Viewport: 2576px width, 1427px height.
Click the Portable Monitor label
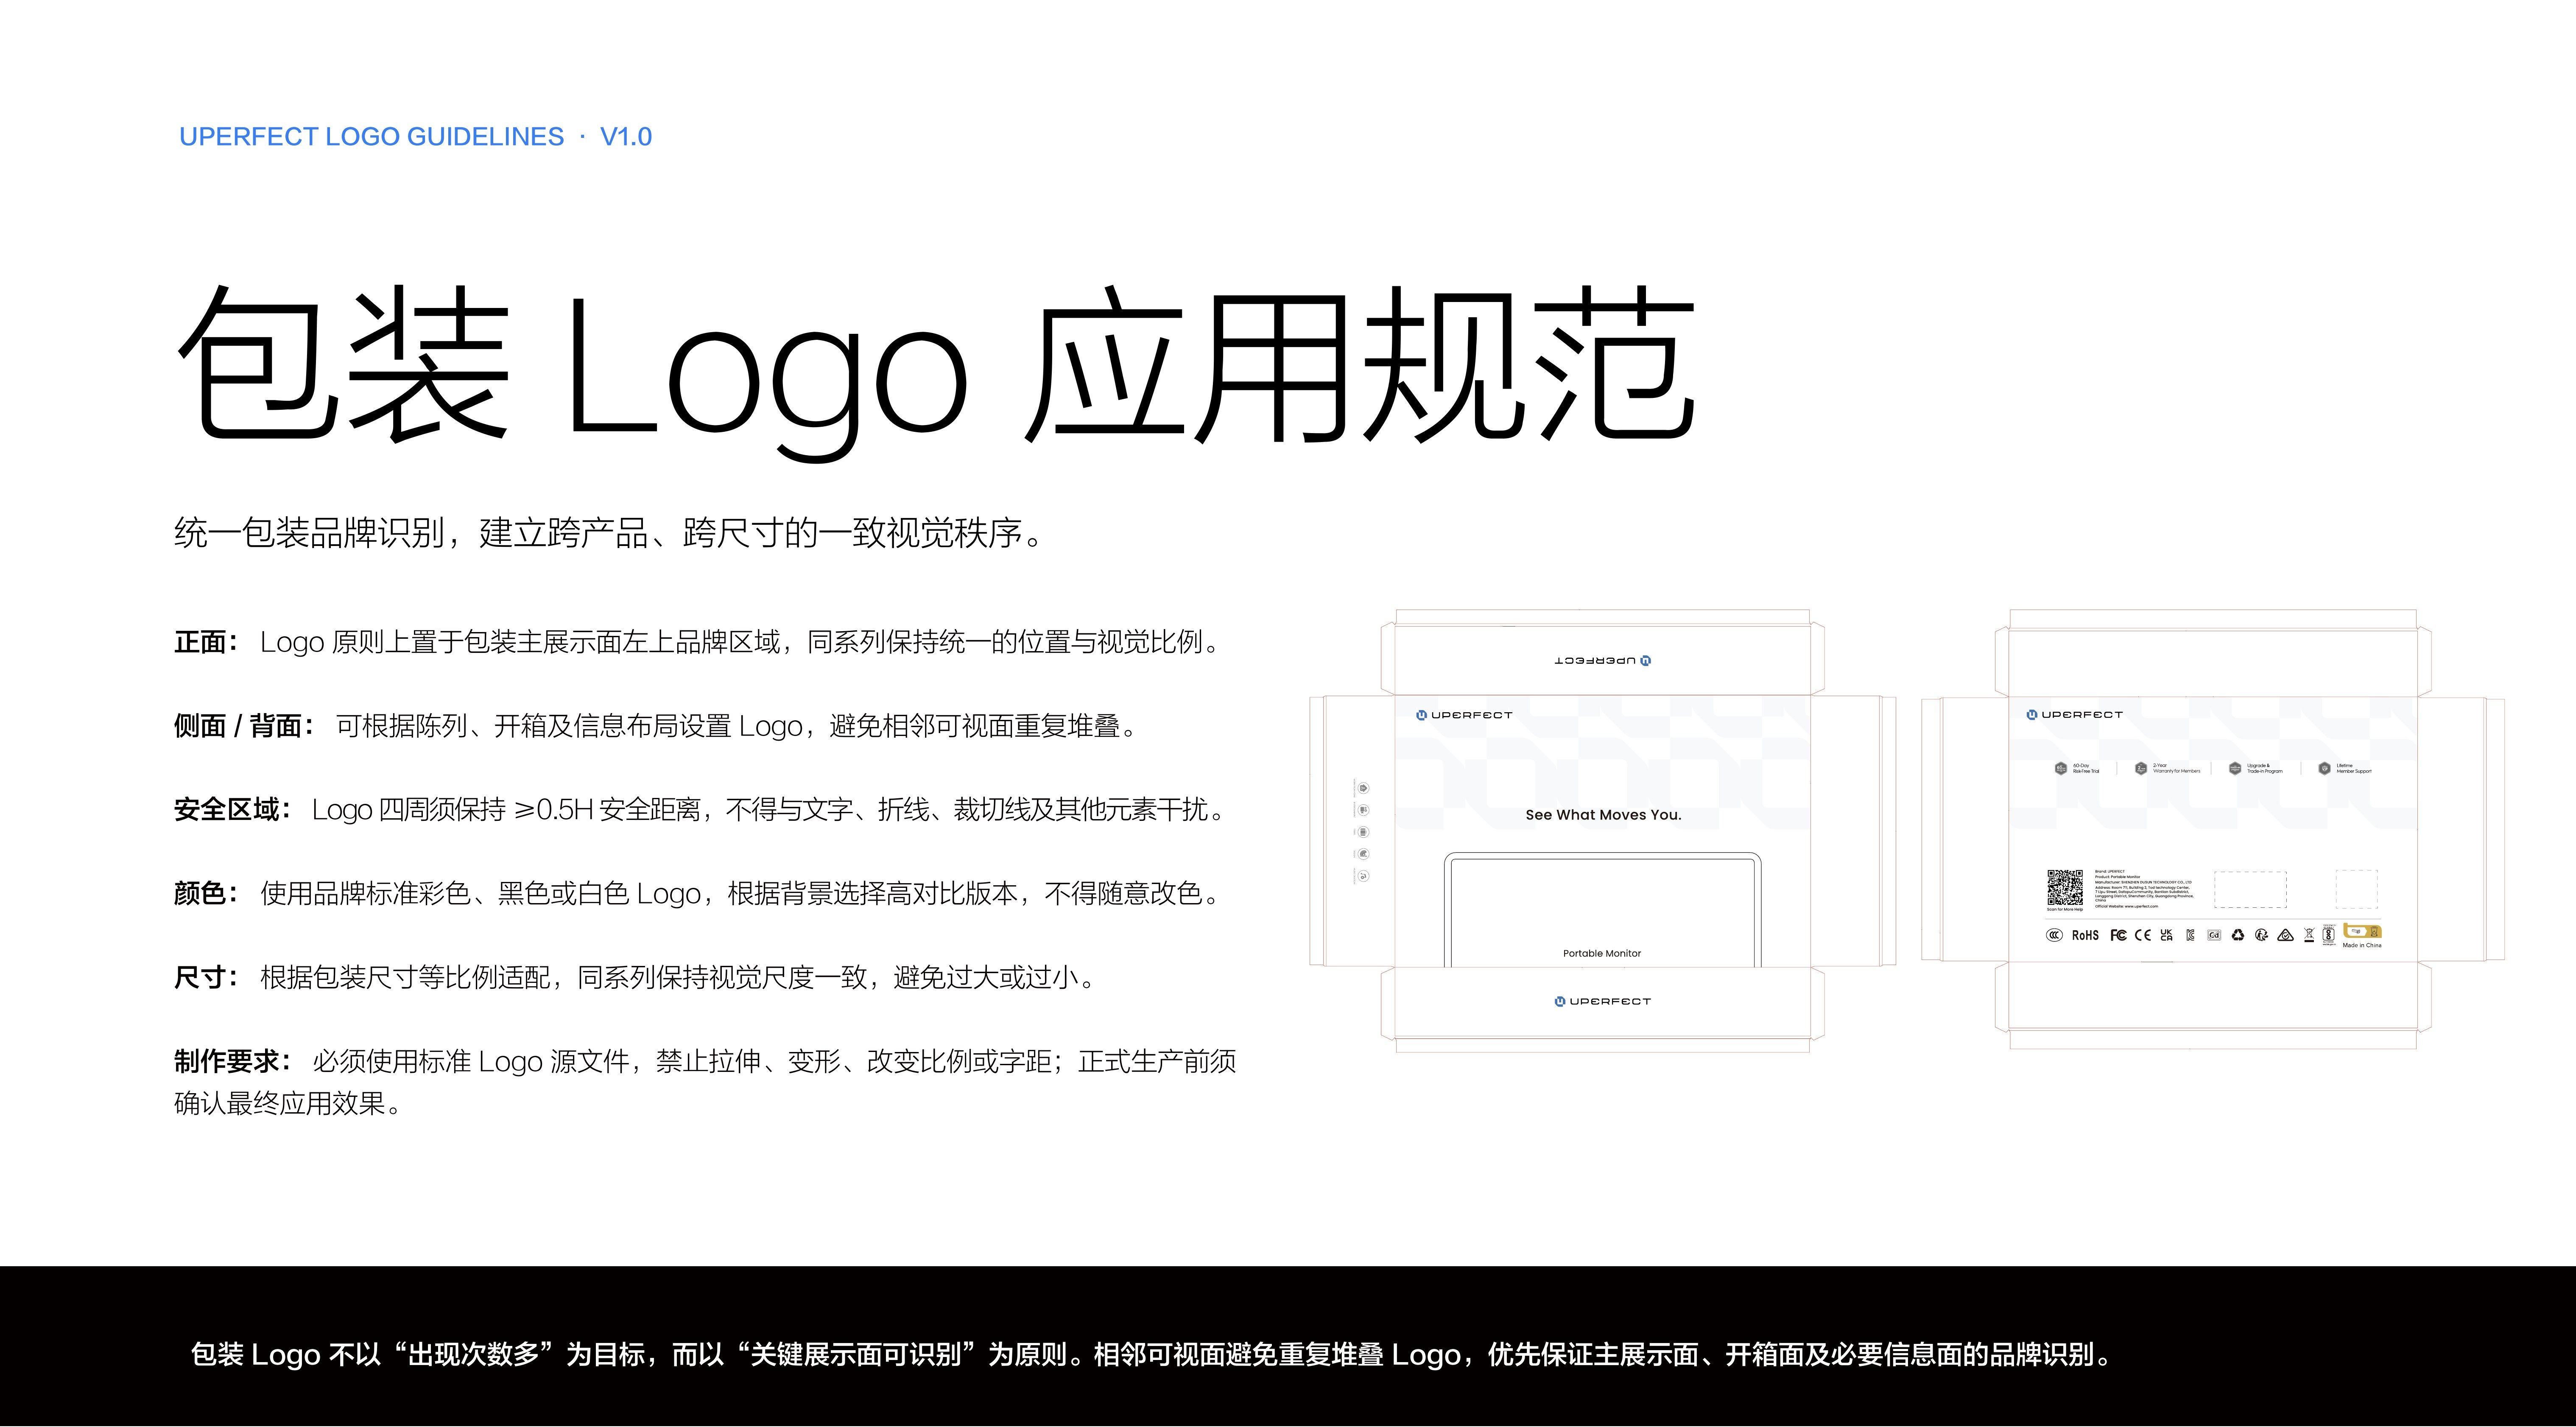1602,953
